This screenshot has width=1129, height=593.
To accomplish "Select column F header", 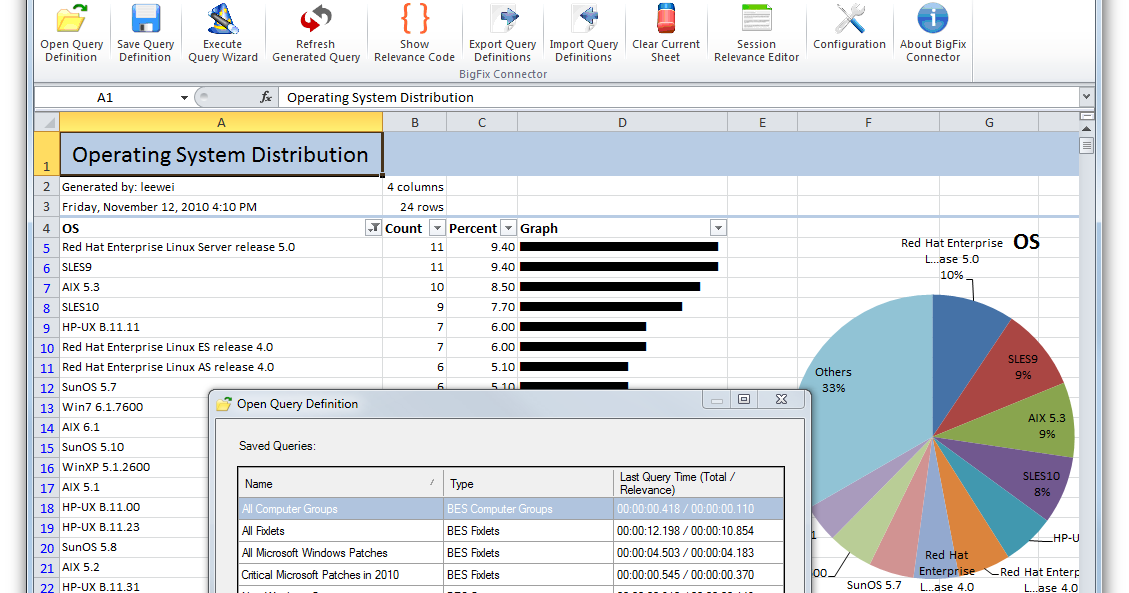I will pos(868,122).
